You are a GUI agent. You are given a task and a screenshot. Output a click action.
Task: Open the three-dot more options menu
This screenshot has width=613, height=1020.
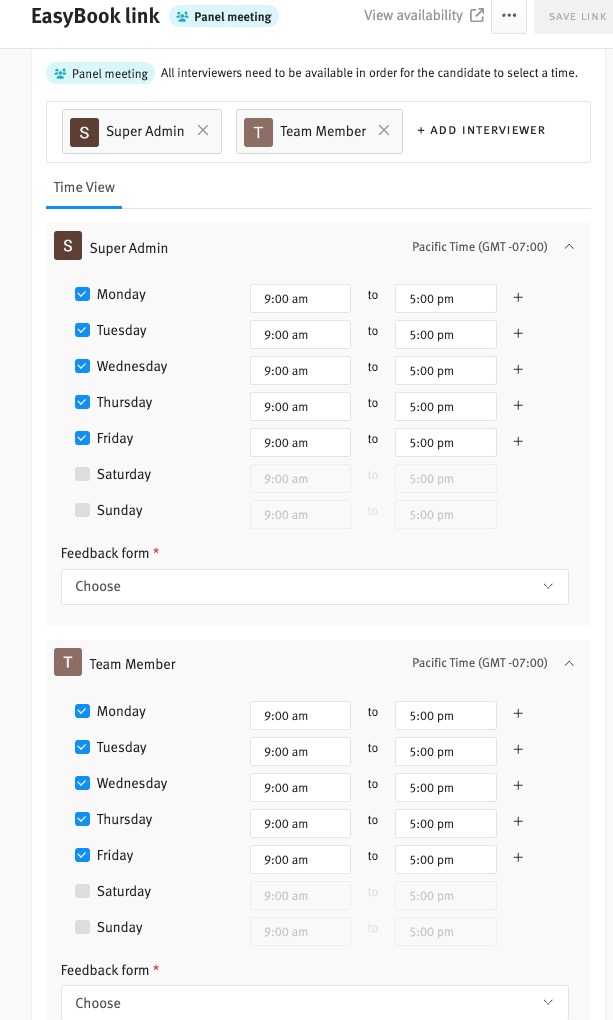click(509, 16)
